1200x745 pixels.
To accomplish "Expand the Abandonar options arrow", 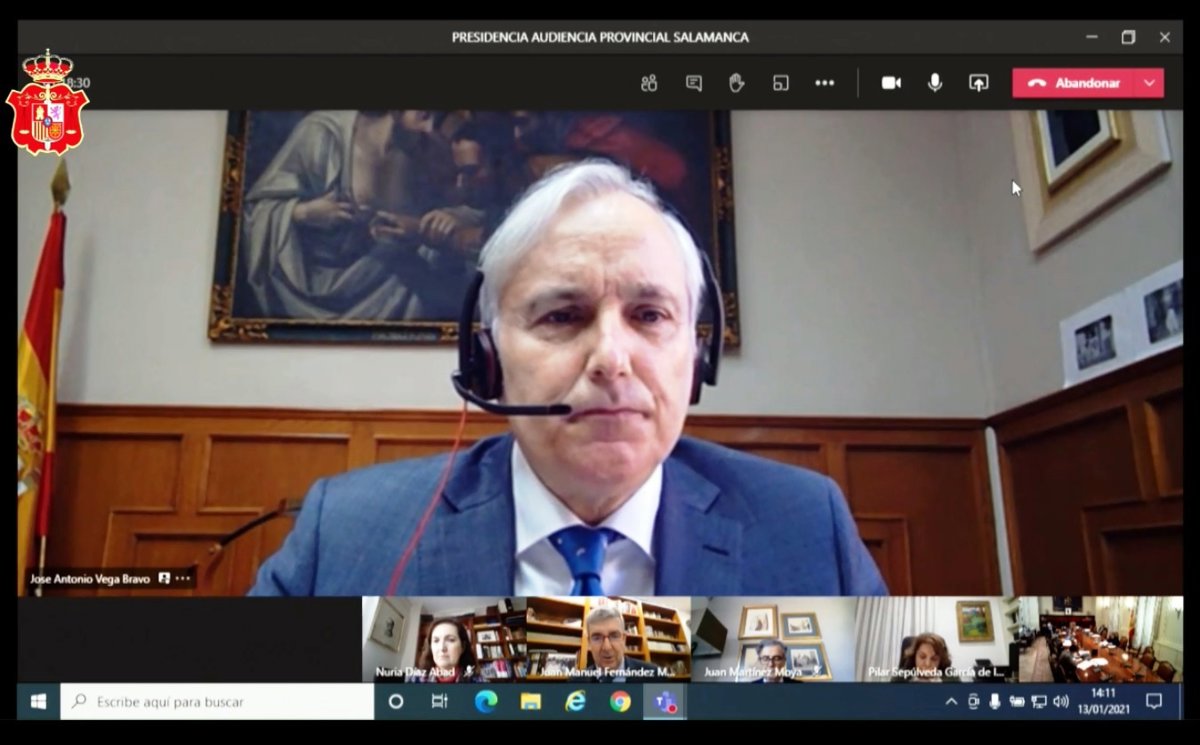I will pyautogui.click(x=1149, y=83).
